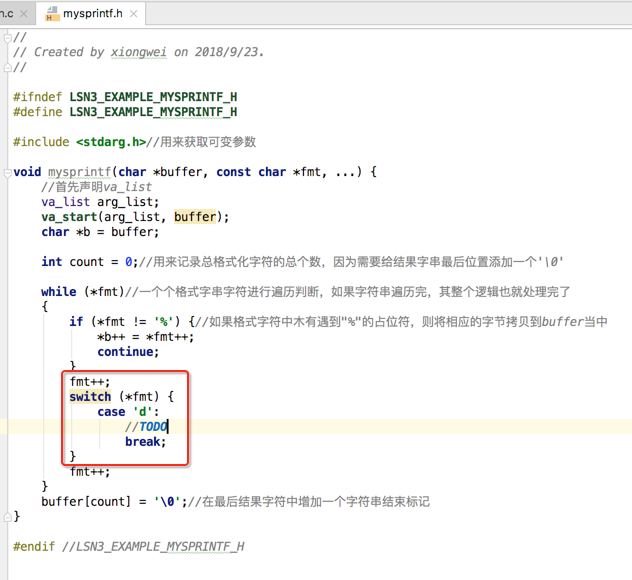The image size is (632, 580).
Task: Collapse the header comment block fold marker
Action: tap(7, 38)
